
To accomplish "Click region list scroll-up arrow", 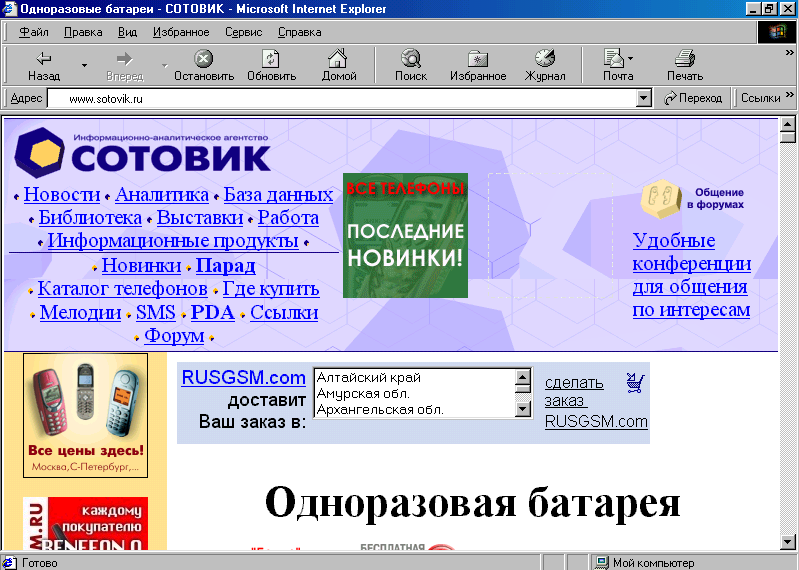I will pos(523,377).
